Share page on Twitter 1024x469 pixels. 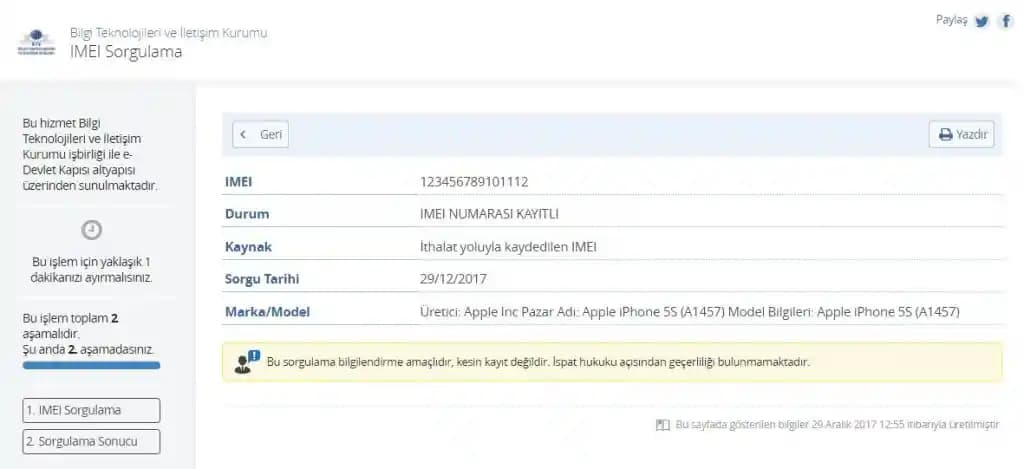[981, 22]
